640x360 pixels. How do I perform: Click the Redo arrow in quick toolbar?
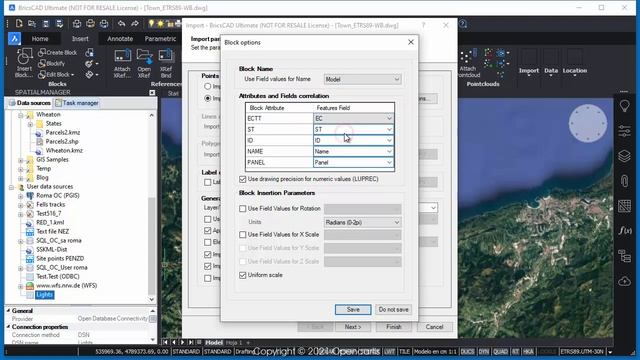pyautogui.click(x=135, y=24)
